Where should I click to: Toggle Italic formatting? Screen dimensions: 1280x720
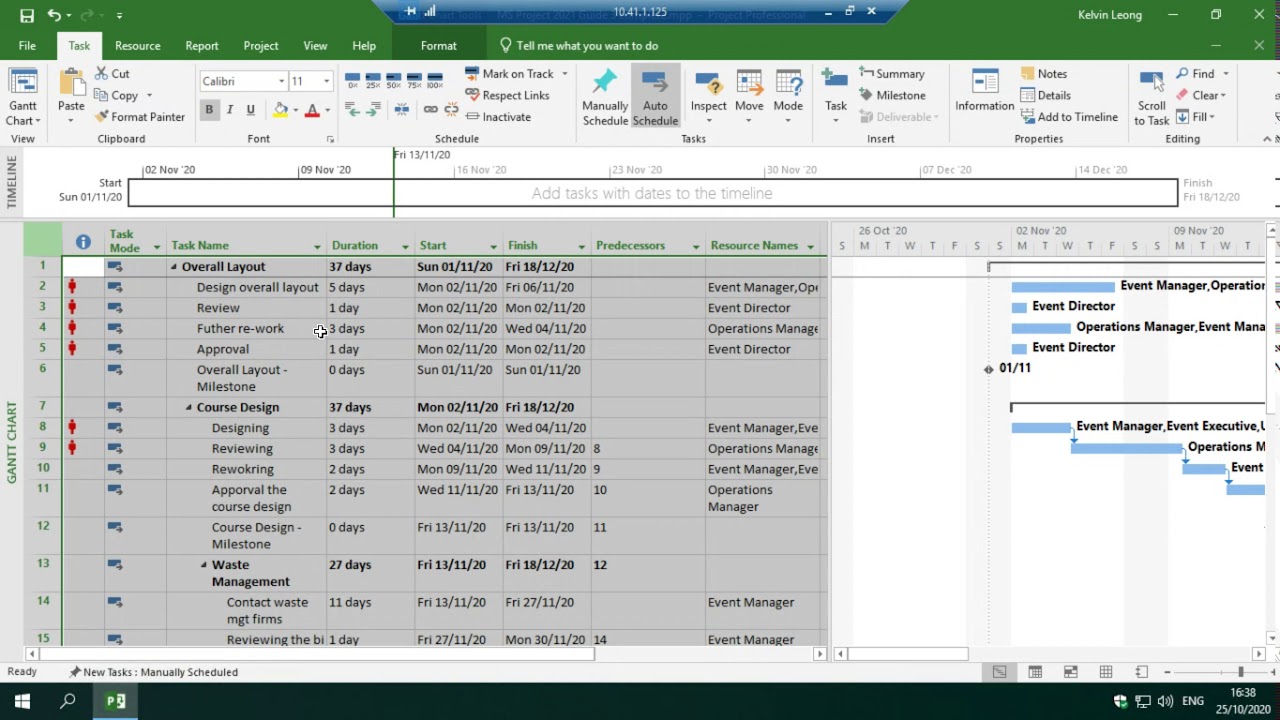pos(230,110)
